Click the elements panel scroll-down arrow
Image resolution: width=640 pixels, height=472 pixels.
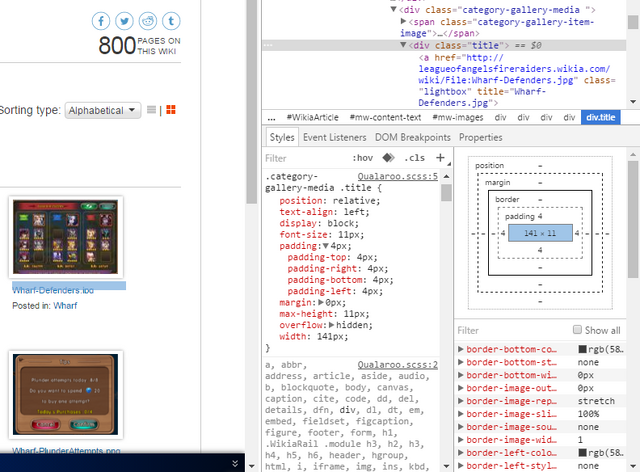pos(633,102)
